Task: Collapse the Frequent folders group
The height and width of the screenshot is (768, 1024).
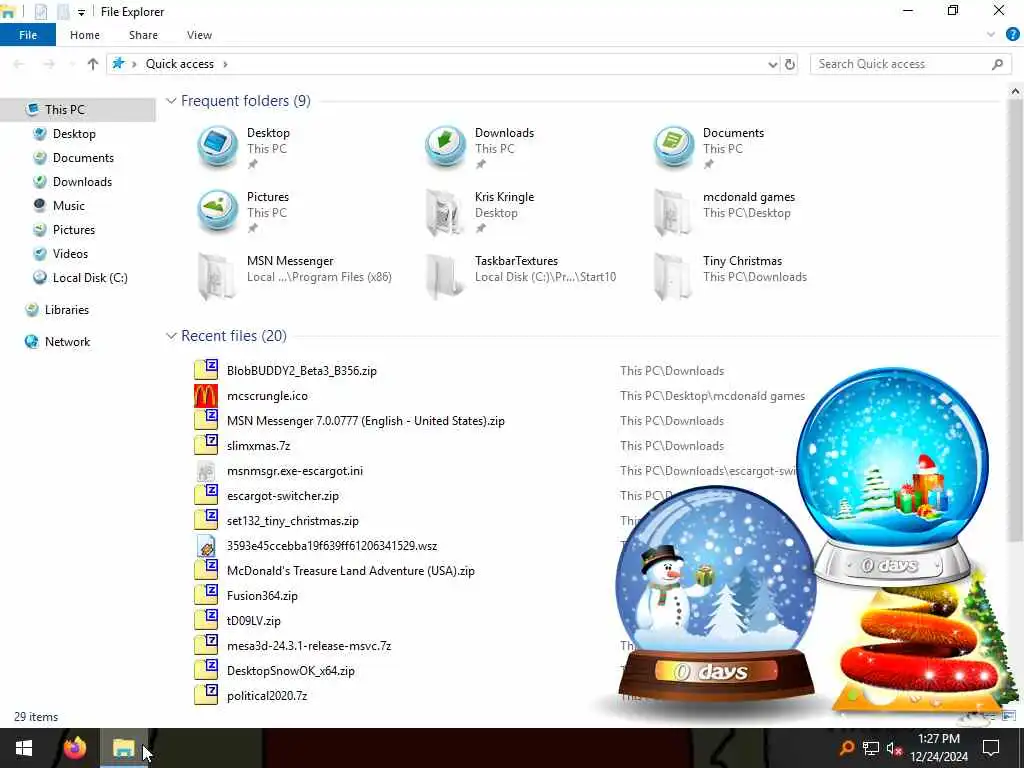Action: coord(171,101)
